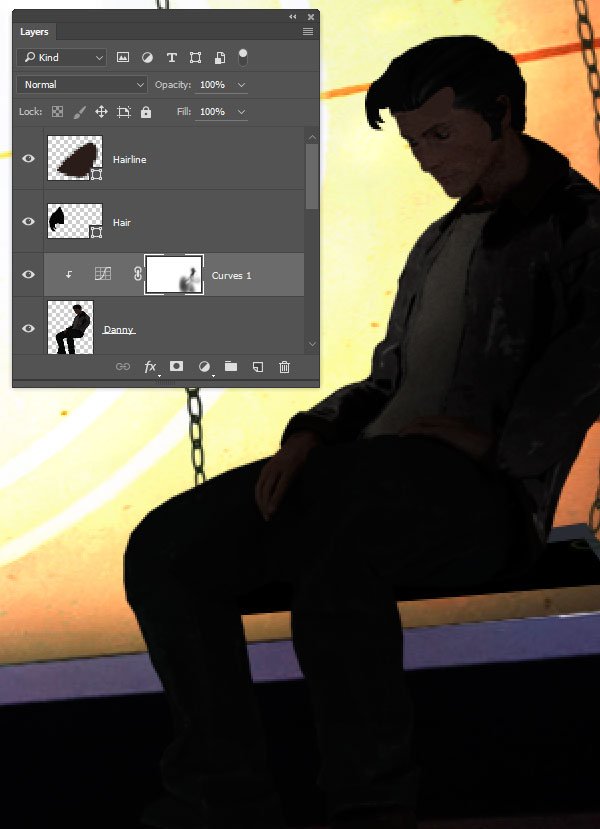Lock image pixels with brush icon
The height and width of the screenshot is (829, 600).
coord(79,112)
